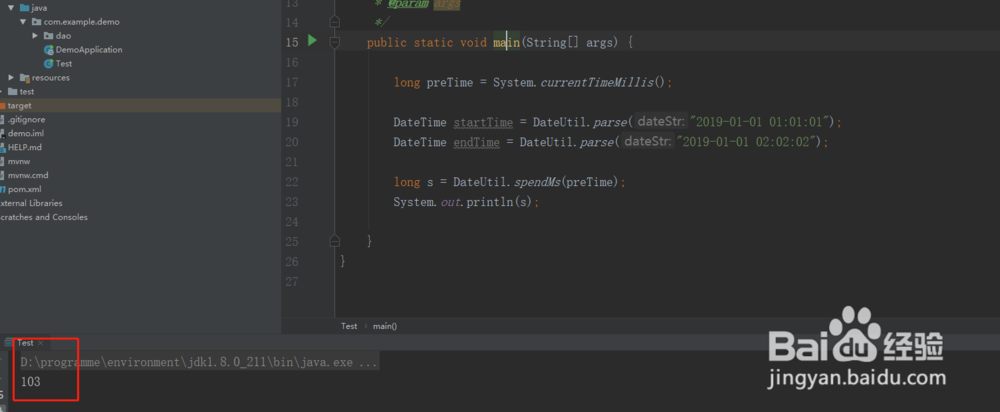1000x412 pixels.
Task: Click Test in editor breadcrumb
Action: pos(349,326)
